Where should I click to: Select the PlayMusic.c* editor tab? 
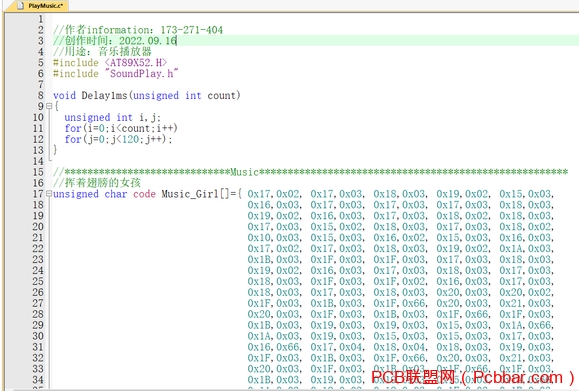coord(42,6)
